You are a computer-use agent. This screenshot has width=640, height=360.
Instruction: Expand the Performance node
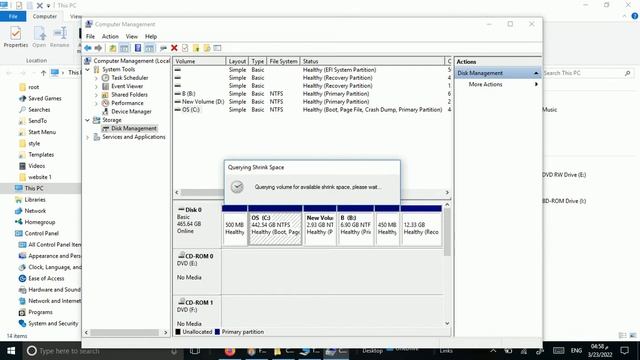click(96, 103)
